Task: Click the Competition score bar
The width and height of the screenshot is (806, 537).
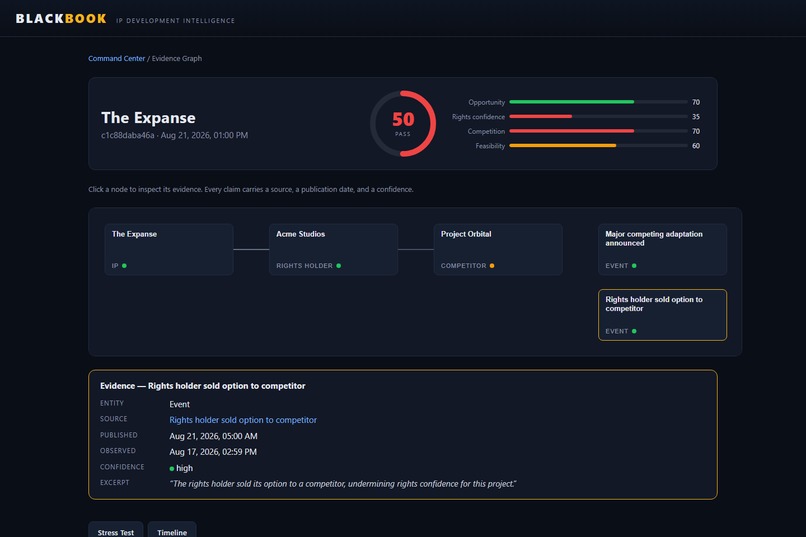Action: [x=598, y=131]
